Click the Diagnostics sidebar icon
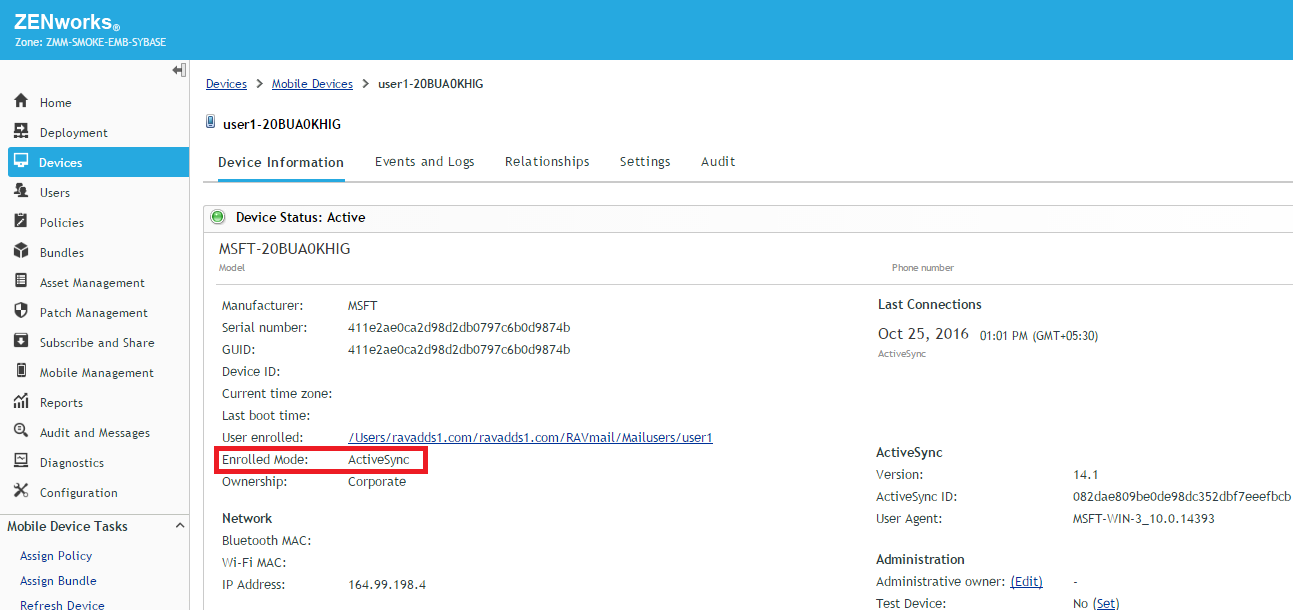 21,462
